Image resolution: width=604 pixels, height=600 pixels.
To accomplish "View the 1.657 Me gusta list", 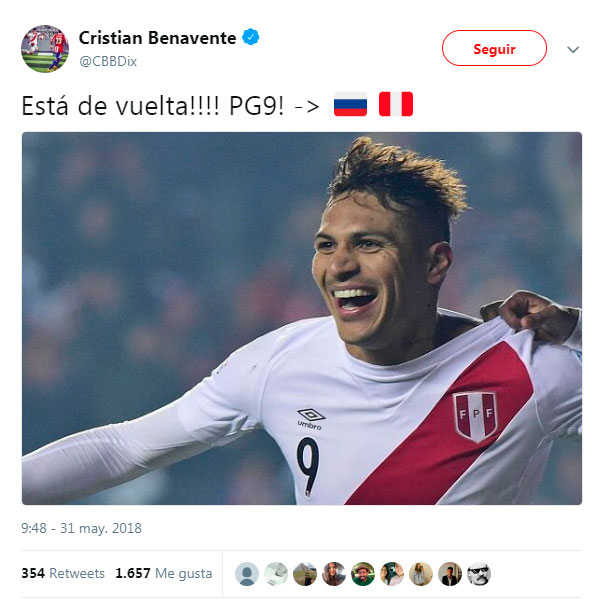I will point(164,573).
